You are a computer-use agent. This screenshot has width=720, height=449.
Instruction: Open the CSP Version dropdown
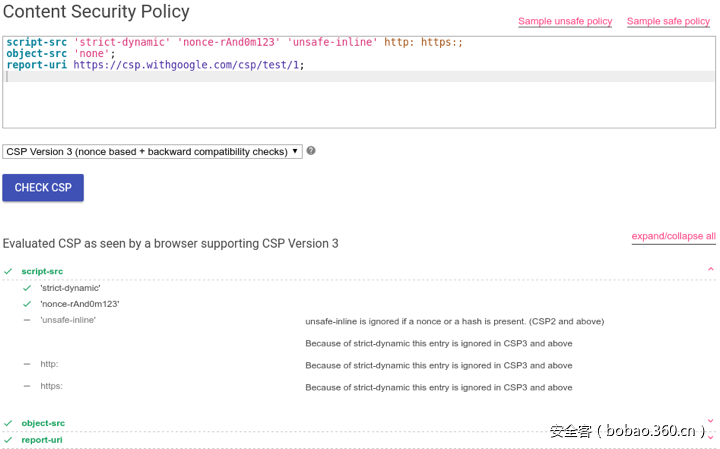[x=152, y=151]
